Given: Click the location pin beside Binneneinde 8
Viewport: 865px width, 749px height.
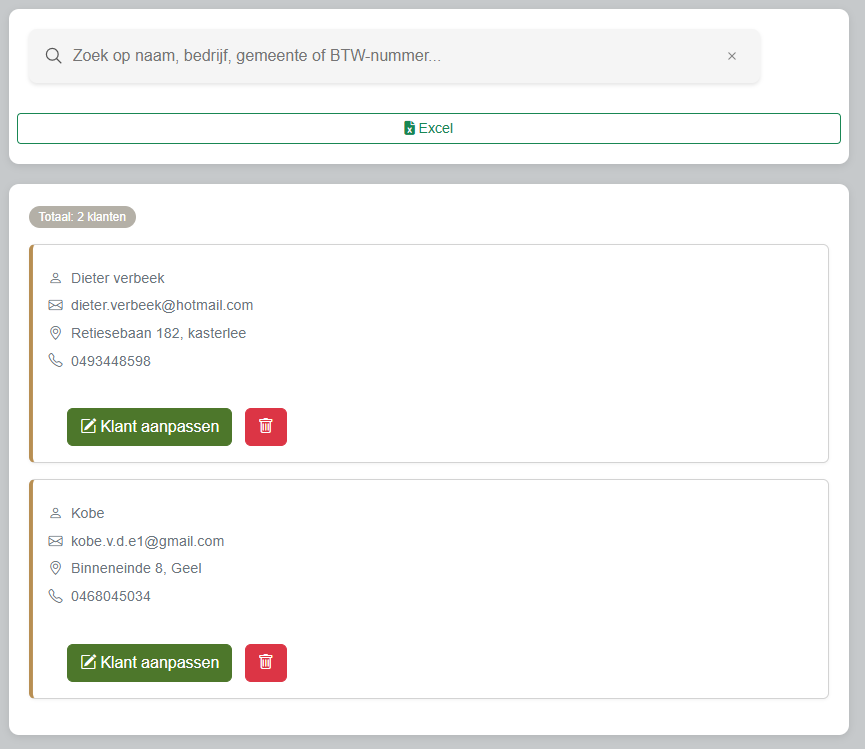Looking at the screenshot, I should tap(55, 568).
